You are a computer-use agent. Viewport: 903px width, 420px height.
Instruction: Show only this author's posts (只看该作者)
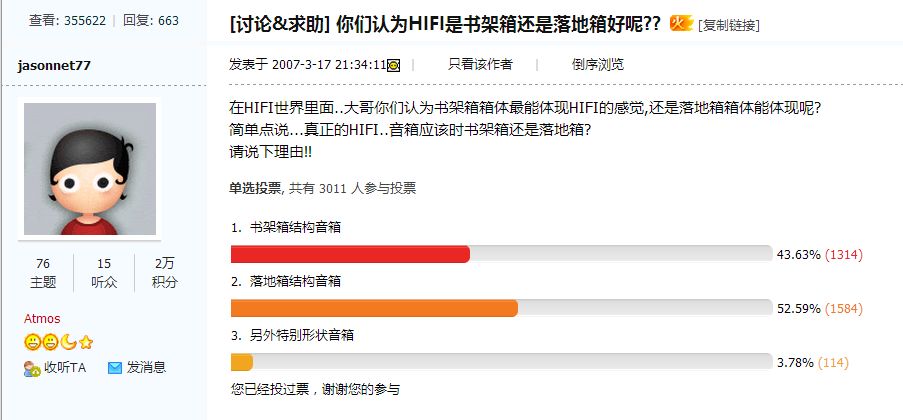480,64
